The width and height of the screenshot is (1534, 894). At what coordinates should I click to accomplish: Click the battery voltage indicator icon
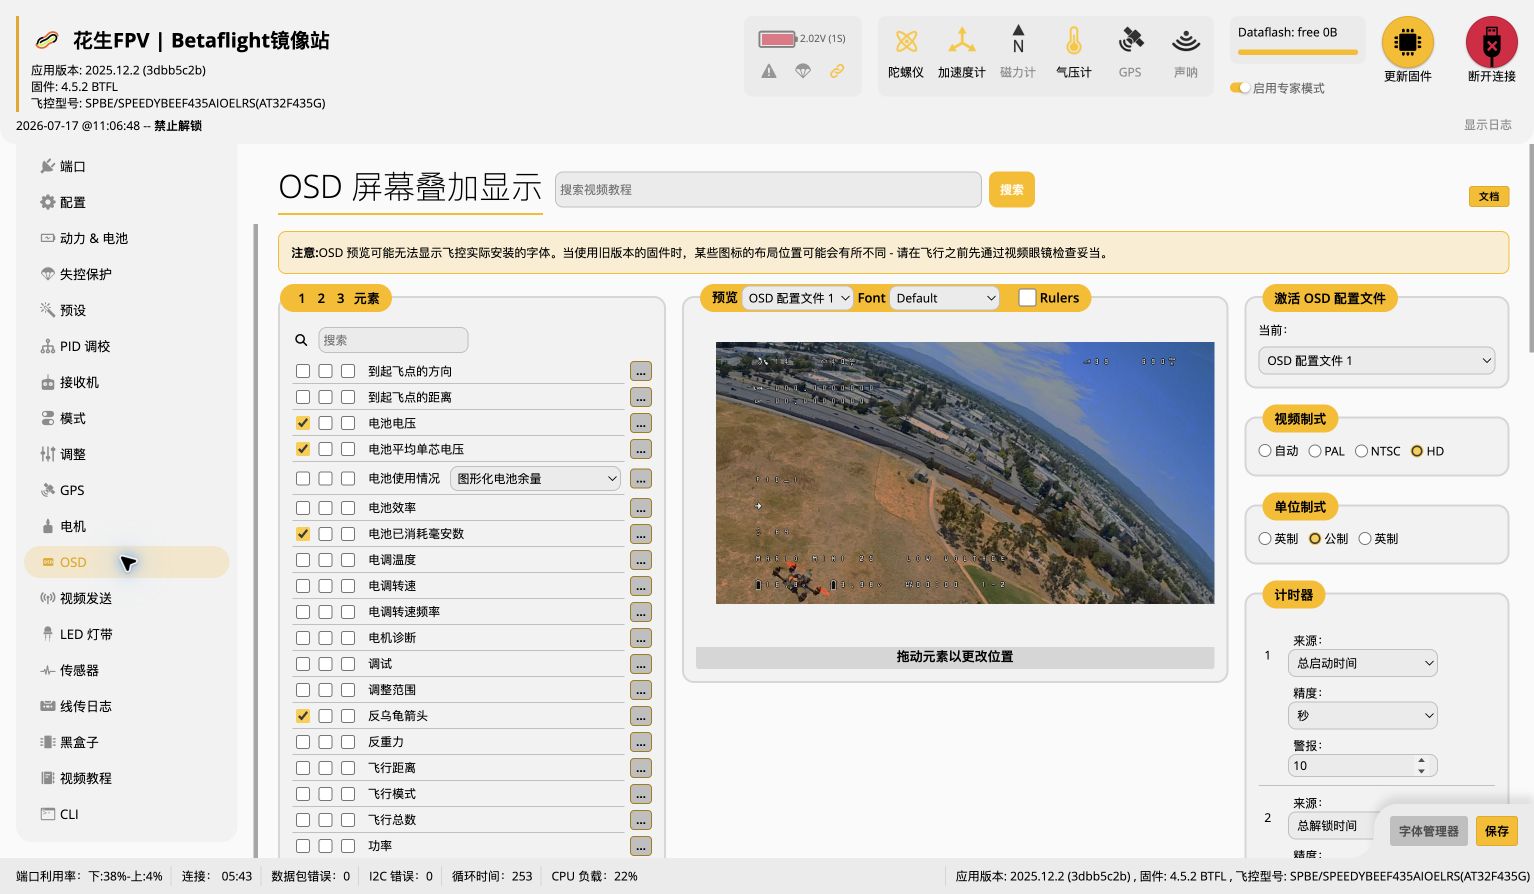(x=777, y=39)
